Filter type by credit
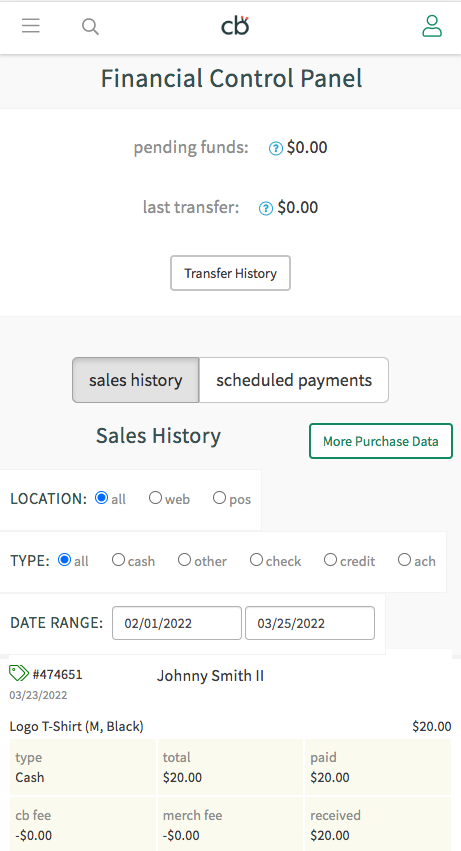The height and width of the screenshot is (851, 461). tap(330, 560)
